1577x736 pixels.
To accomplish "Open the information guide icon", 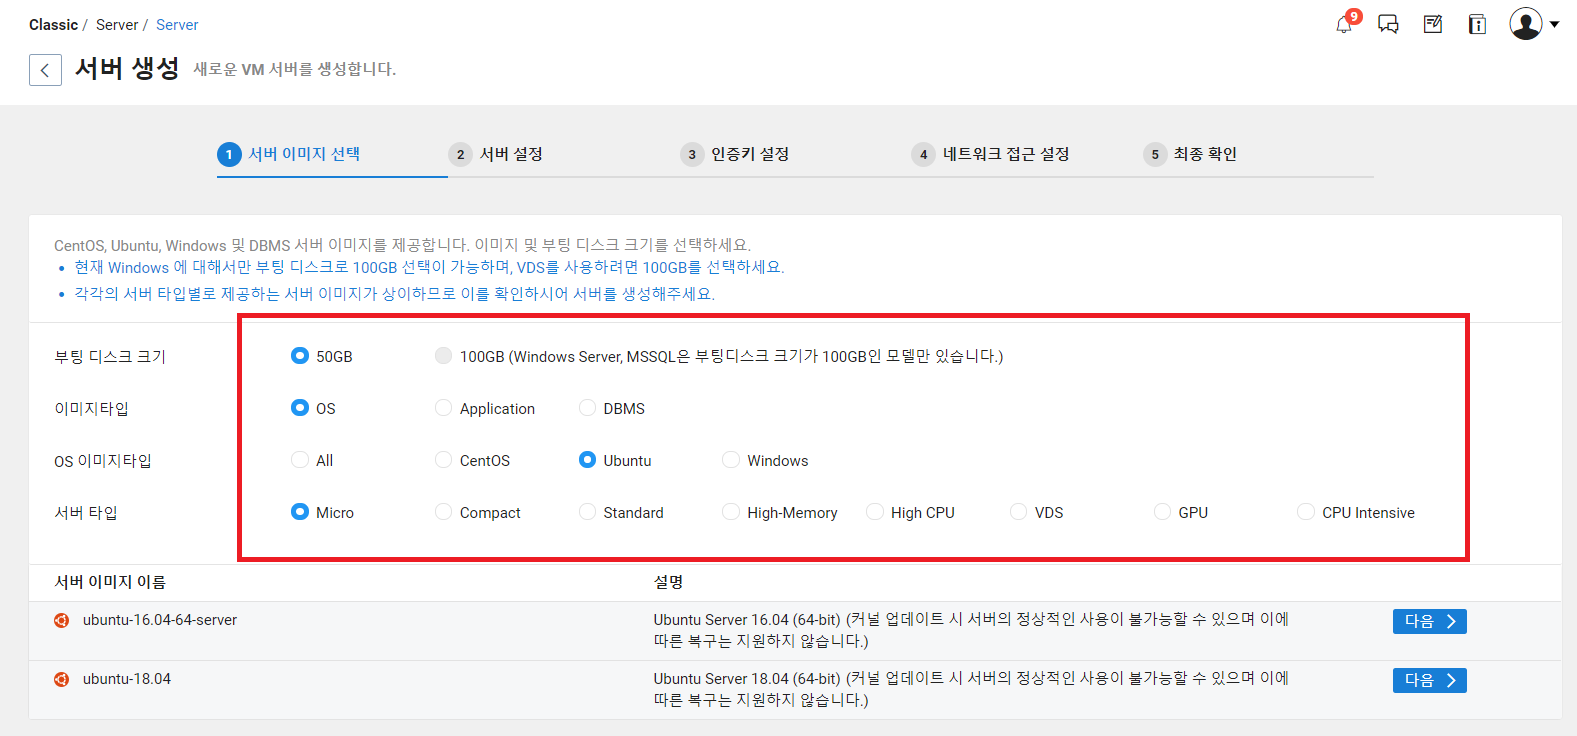I will pos(1477,24).
